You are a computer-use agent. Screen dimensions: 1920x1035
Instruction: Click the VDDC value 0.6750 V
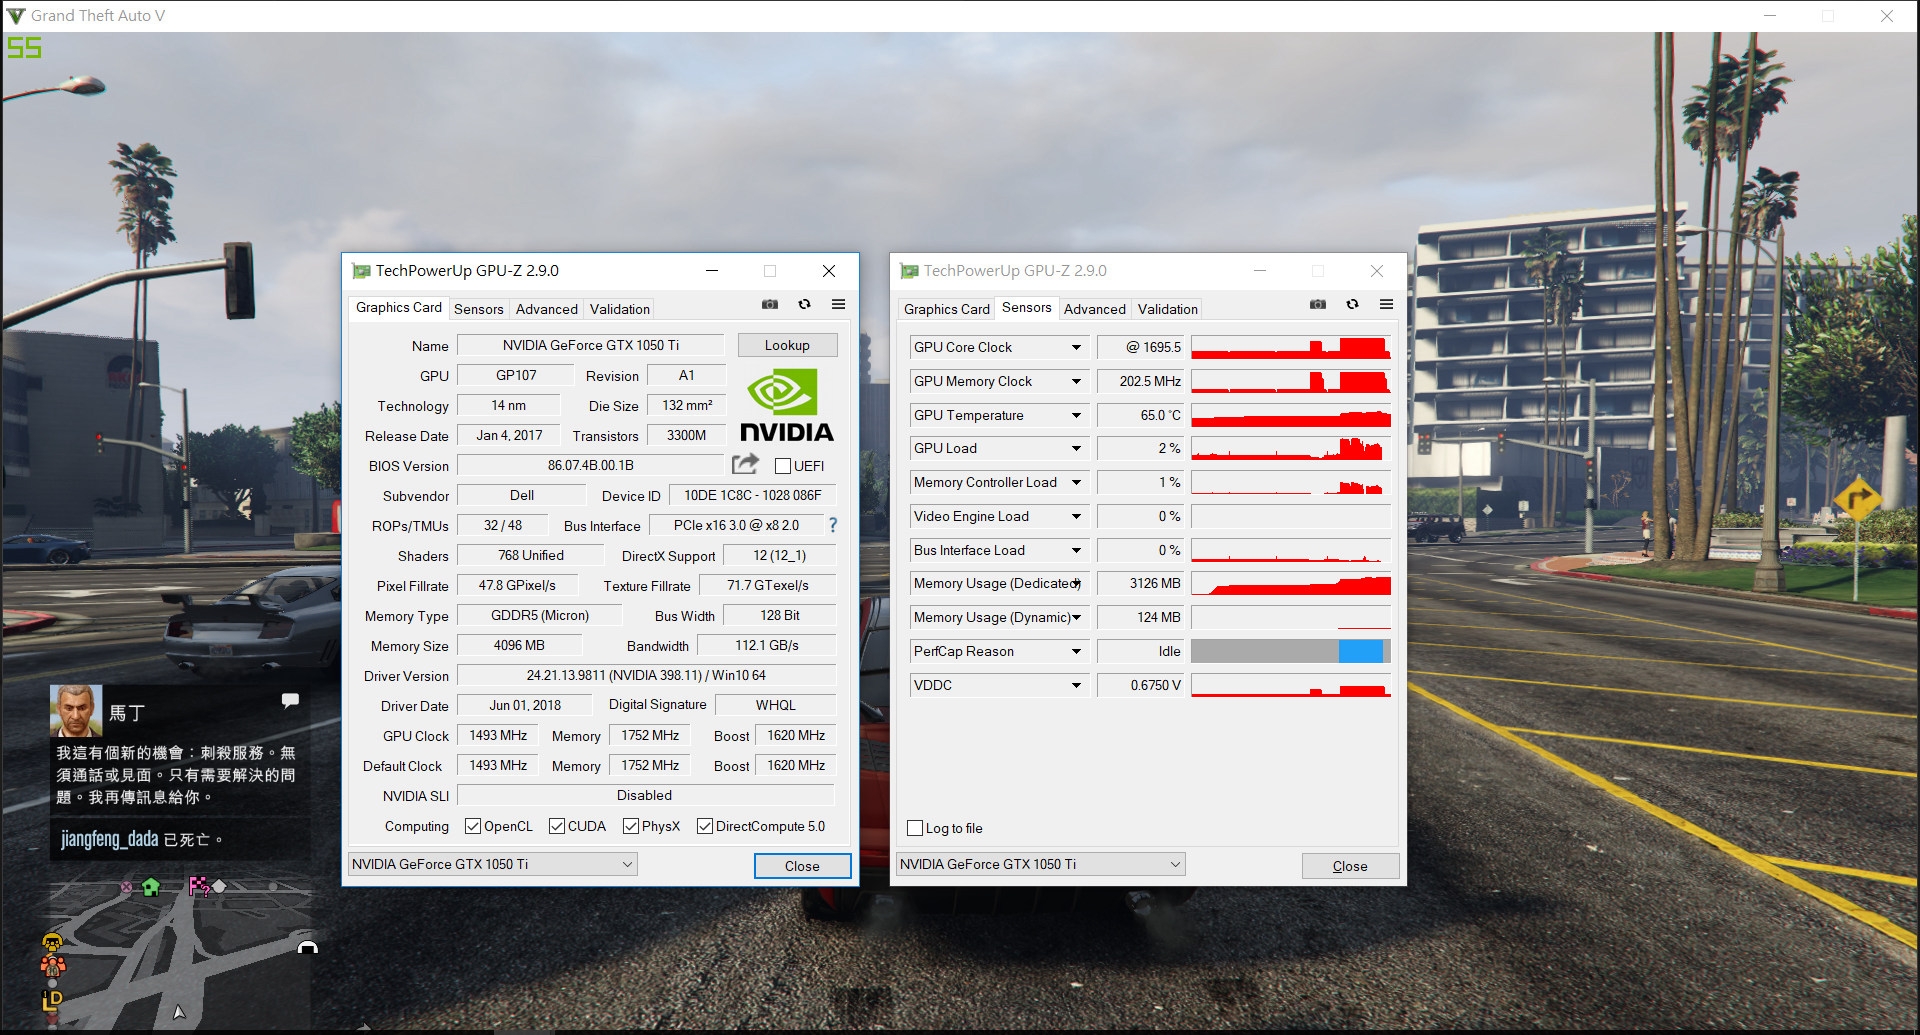1141,685
